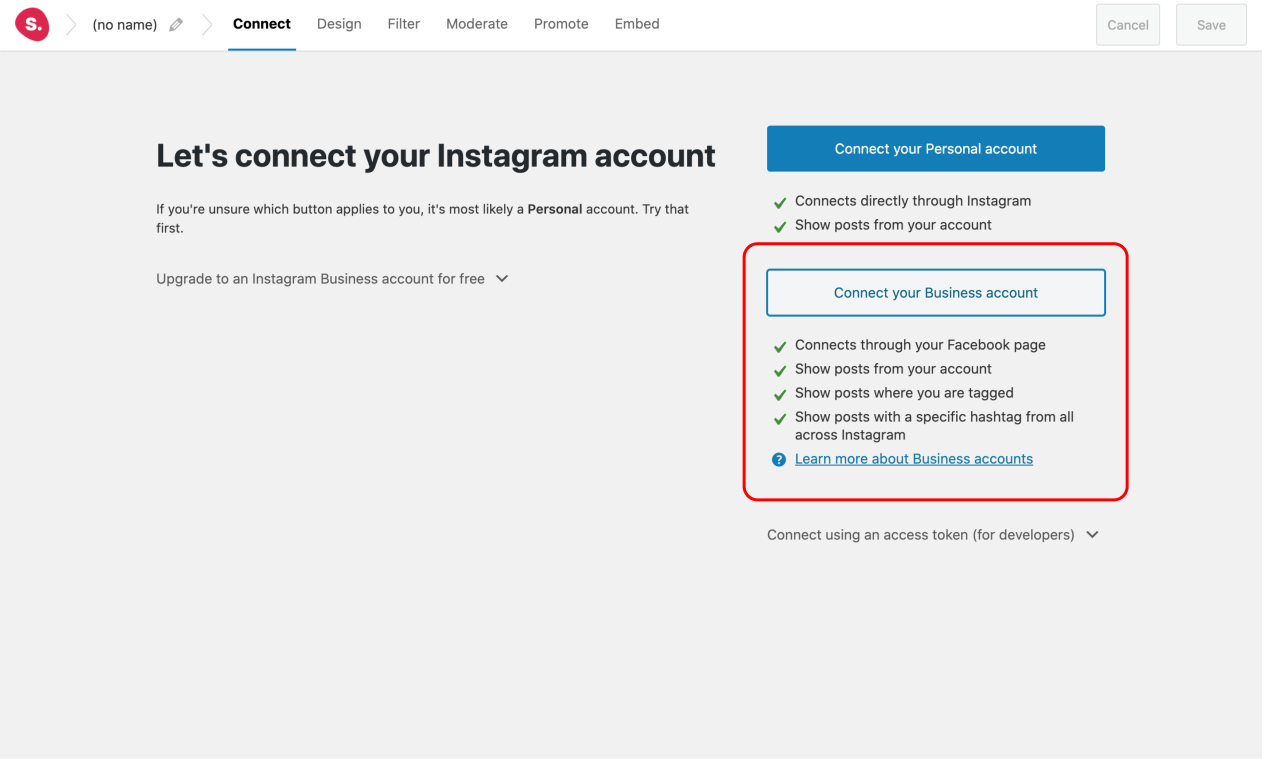Screen dimensions: 1263x759
Task: Open Learn more about Business accounts link
Action: point(914,459)
